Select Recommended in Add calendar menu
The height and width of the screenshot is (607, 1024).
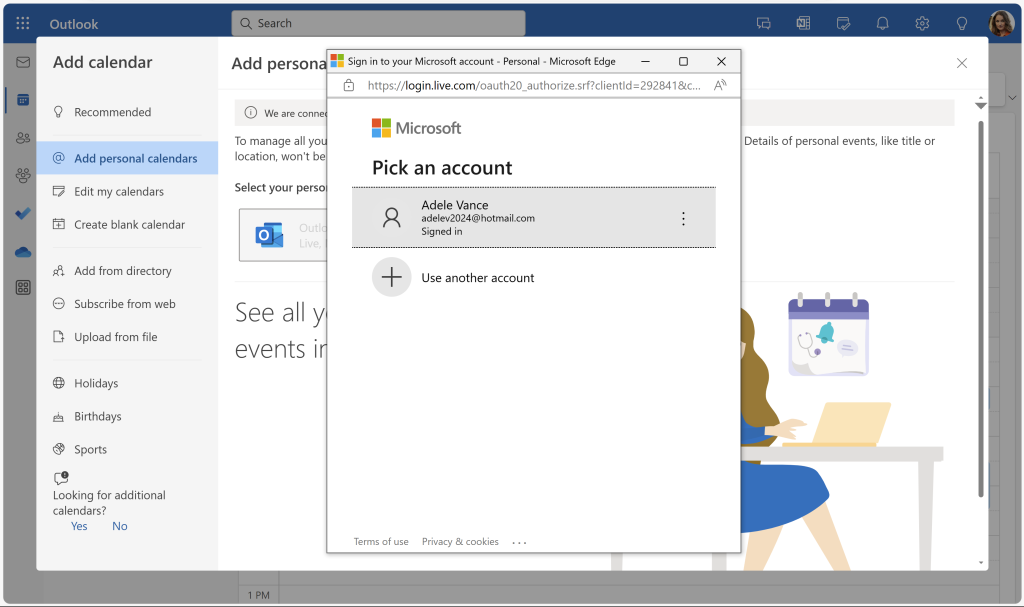point(127,112)
